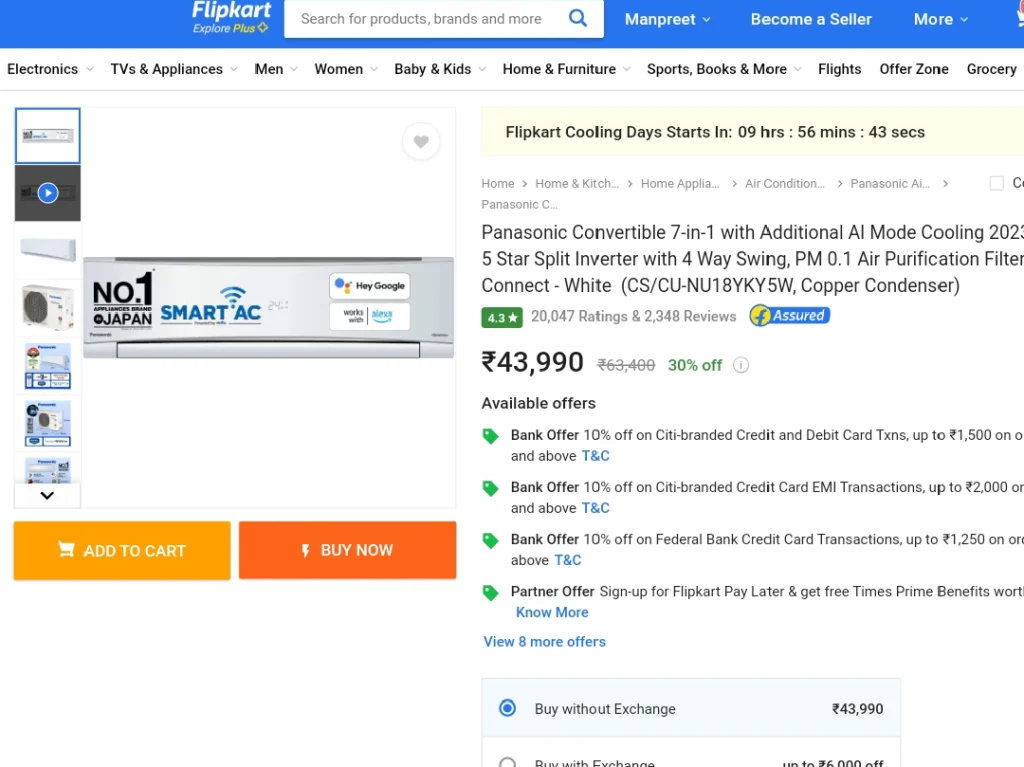1024x767 pixels.
Task: Click the first Bank Offer tag icon
Action: [x=490, y=436]
